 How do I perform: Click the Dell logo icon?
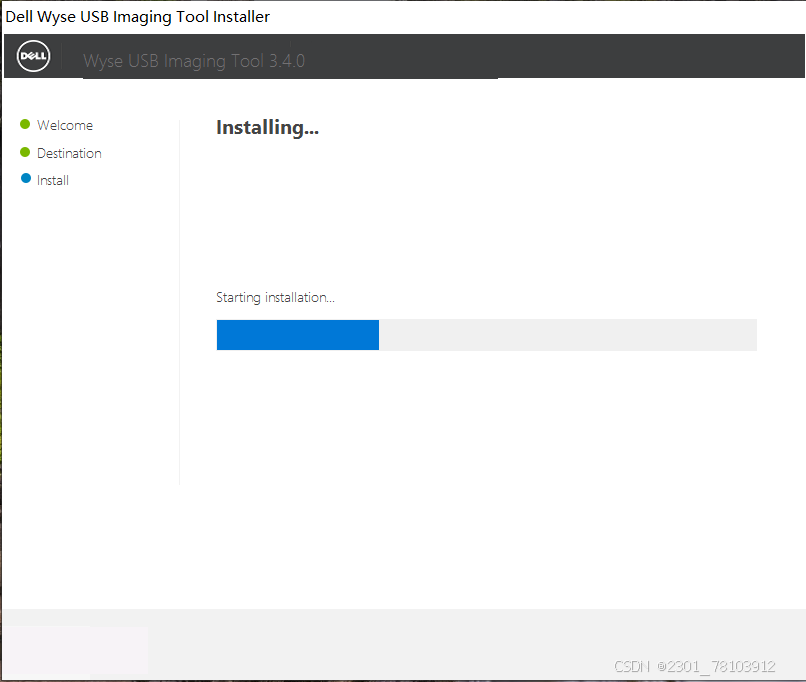pyautogui.click(x=33, y=56)
